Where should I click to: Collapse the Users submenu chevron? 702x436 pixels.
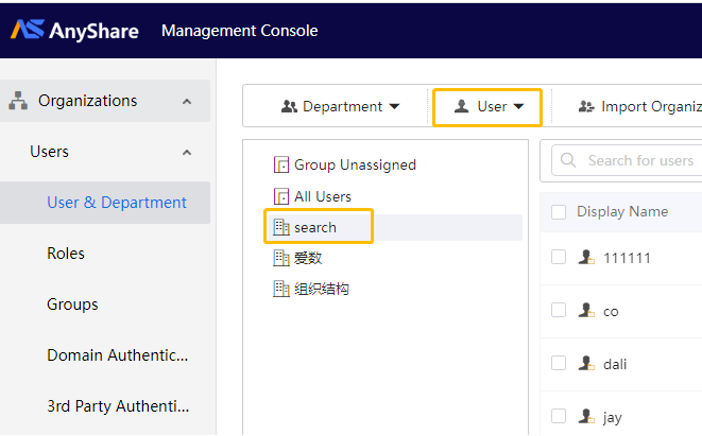[187, 153]
